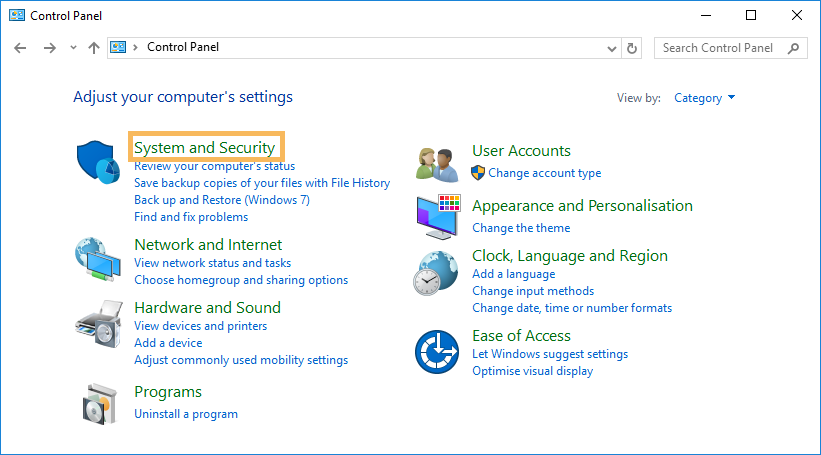The height and width of the screenshot is (455, 821).
Task: Refresh the Control Panel address bar
Action: tap(631, 48)
